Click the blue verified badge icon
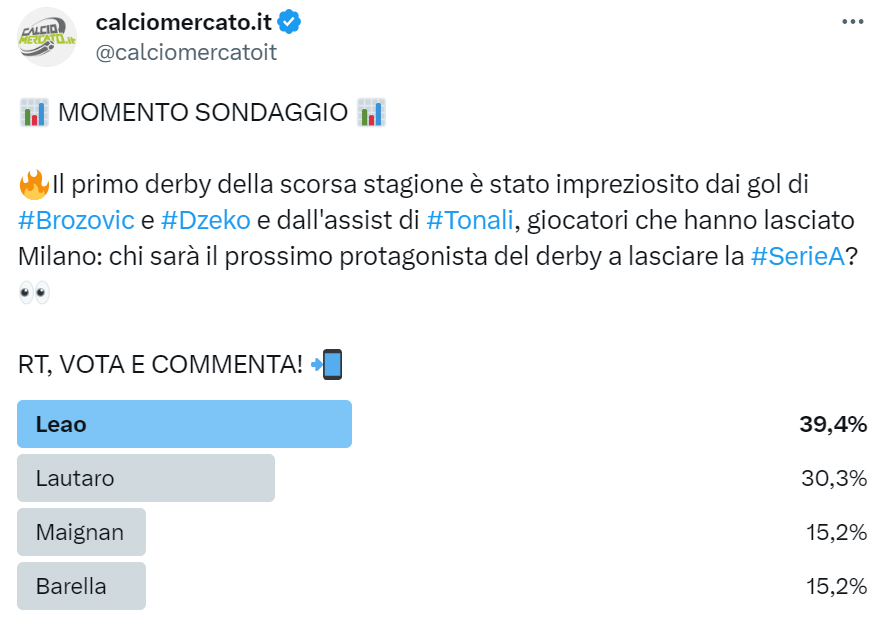 tap(290, 23)
